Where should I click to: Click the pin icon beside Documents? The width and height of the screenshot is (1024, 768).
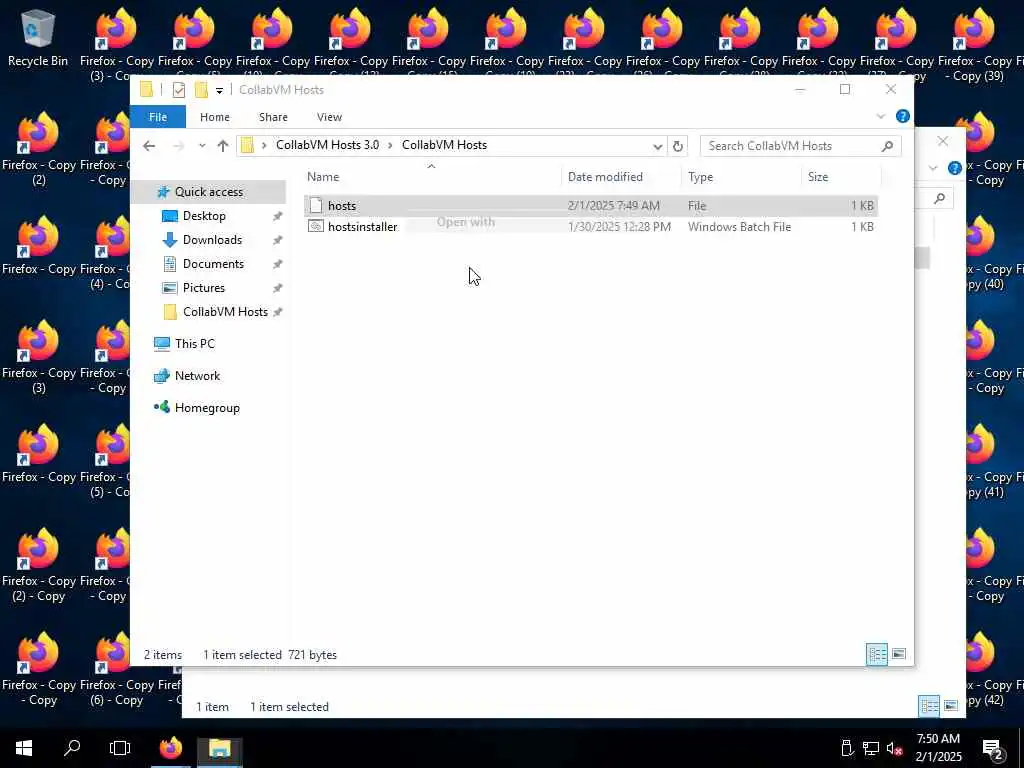[278, 264]
